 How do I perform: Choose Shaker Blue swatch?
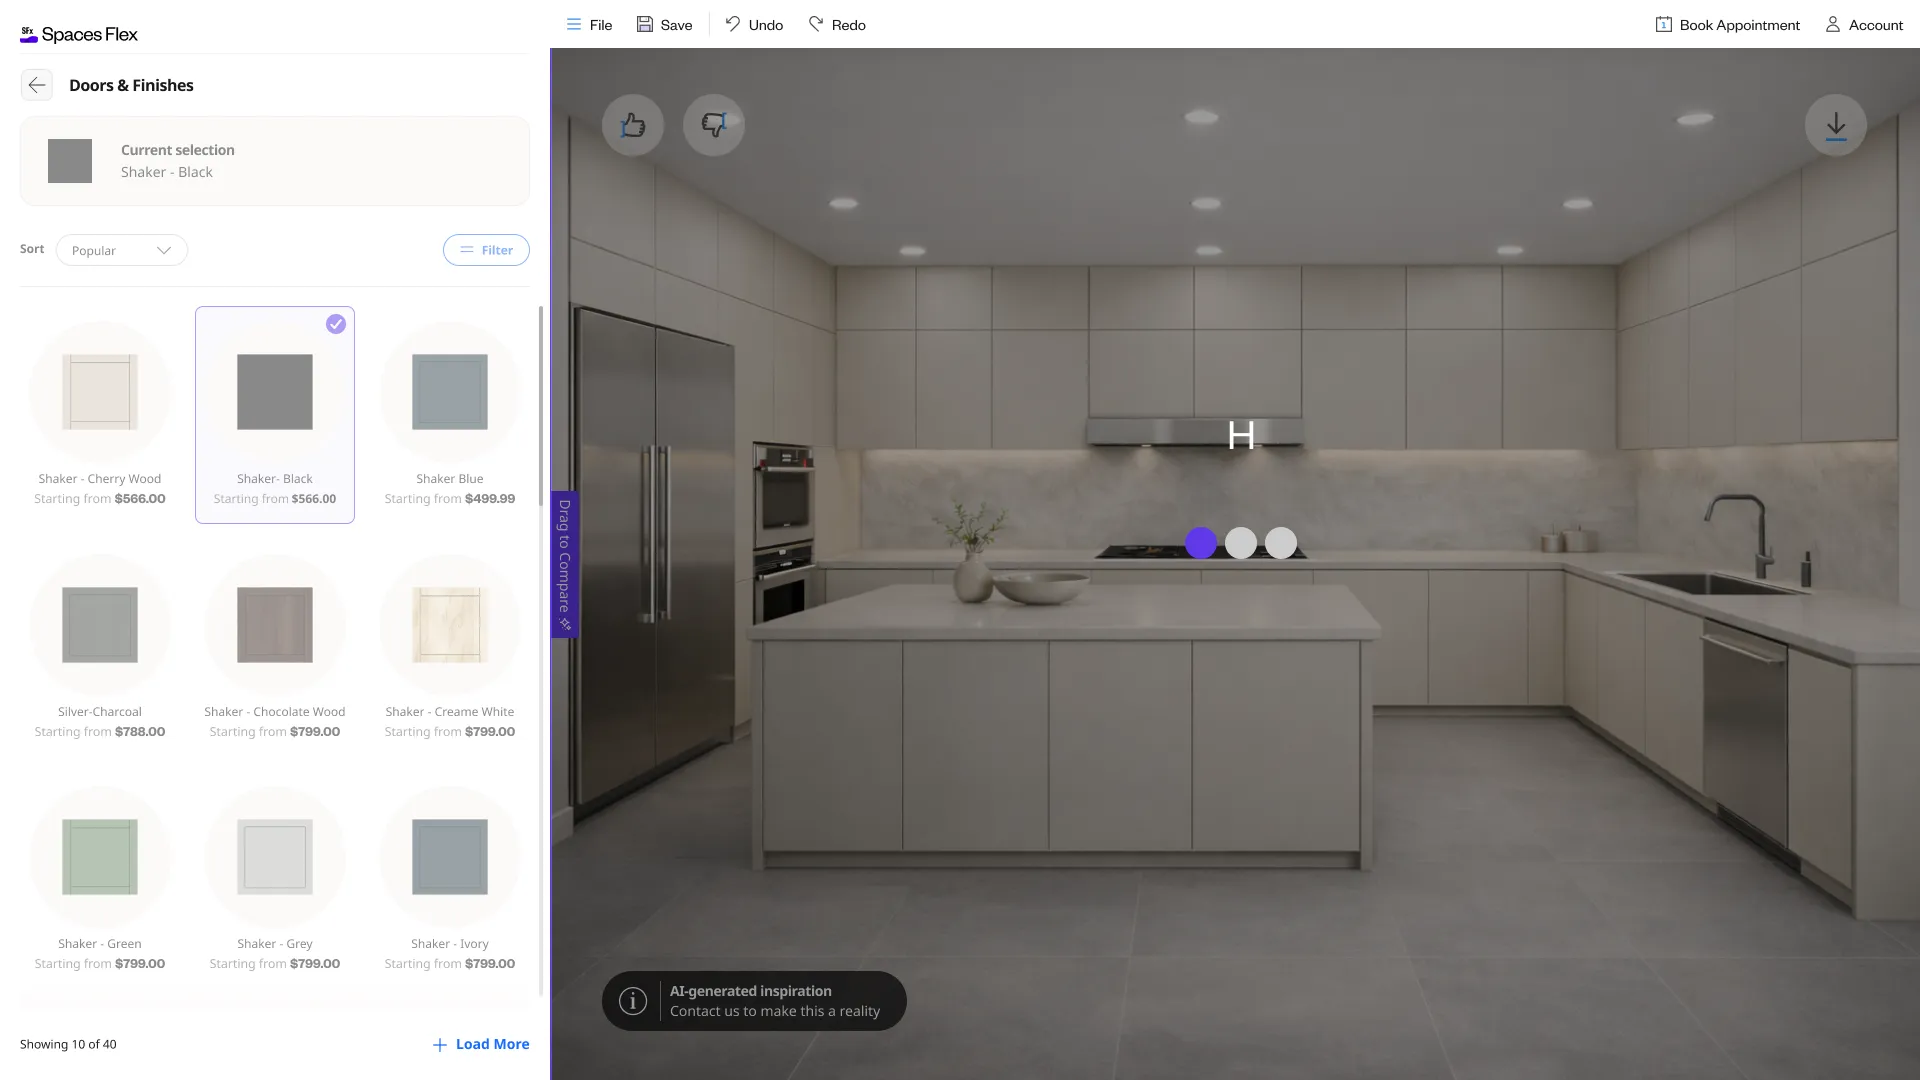tap(450, 392)
